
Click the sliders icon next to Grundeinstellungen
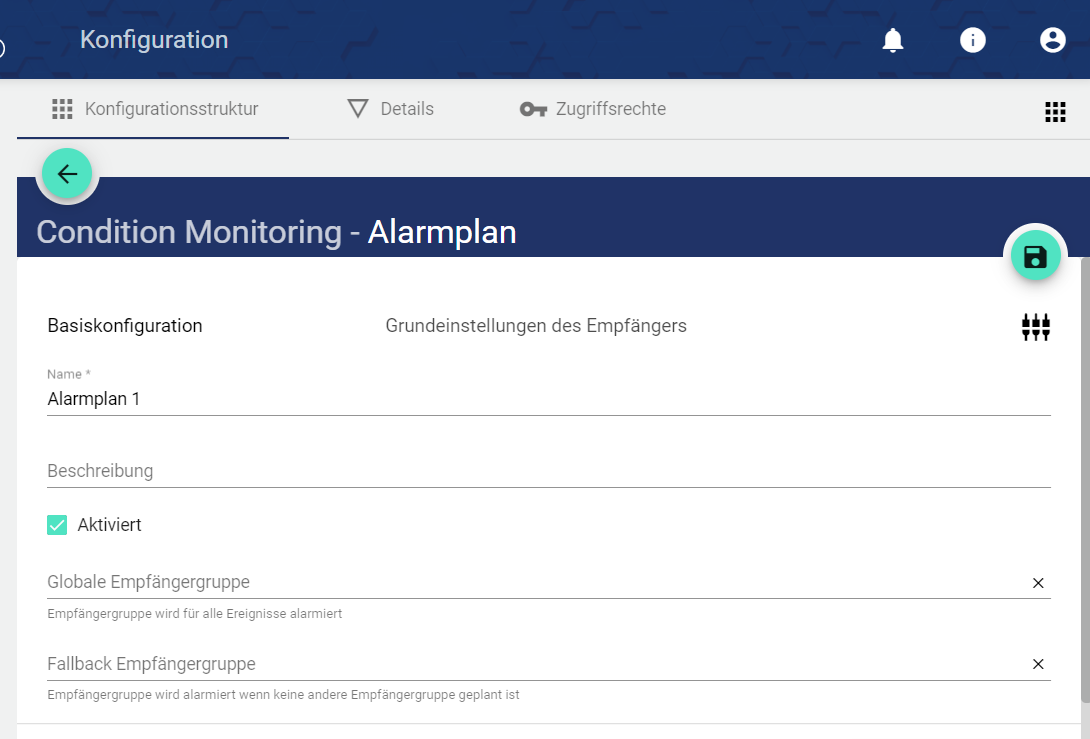(x=1035, y=327)
